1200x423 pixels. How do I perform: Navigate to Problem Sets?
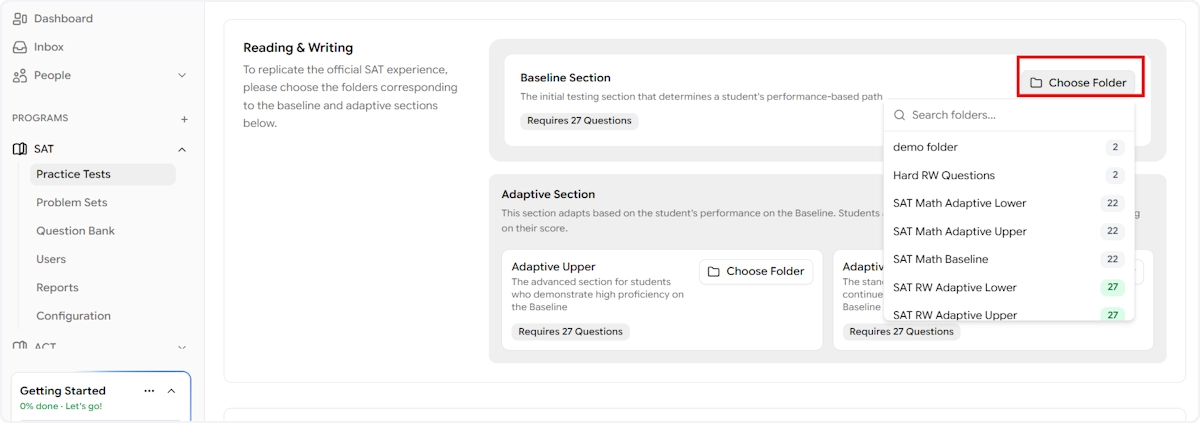click(71, 202)
